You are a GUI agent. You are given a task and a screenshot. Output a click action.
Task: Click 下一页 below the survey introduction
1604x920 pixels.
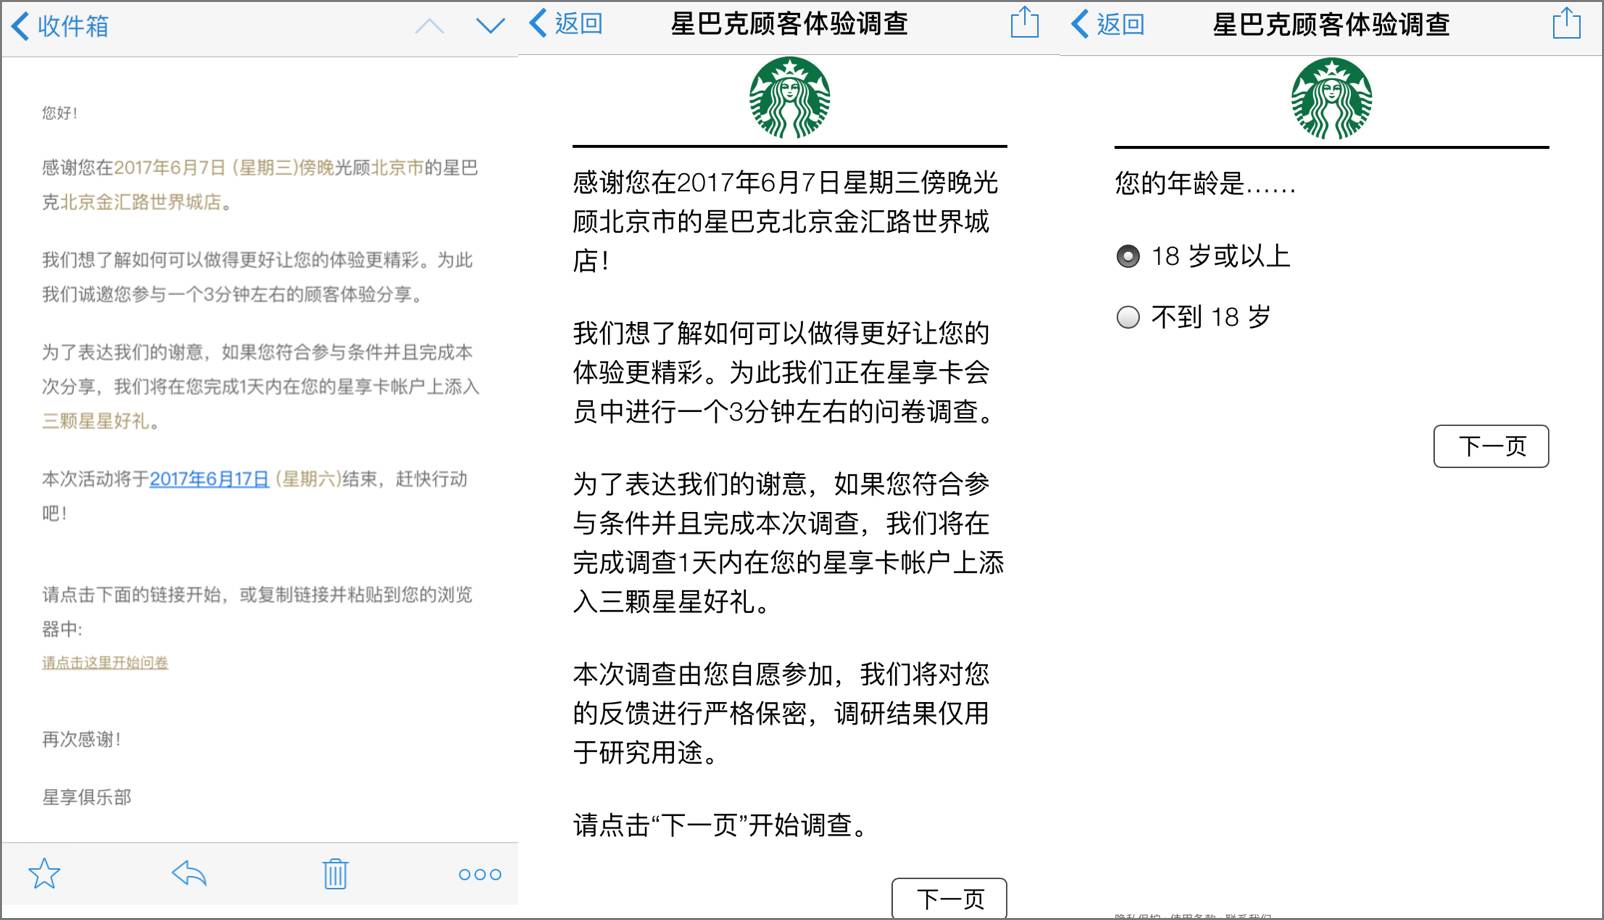click(x=949, y=898)
